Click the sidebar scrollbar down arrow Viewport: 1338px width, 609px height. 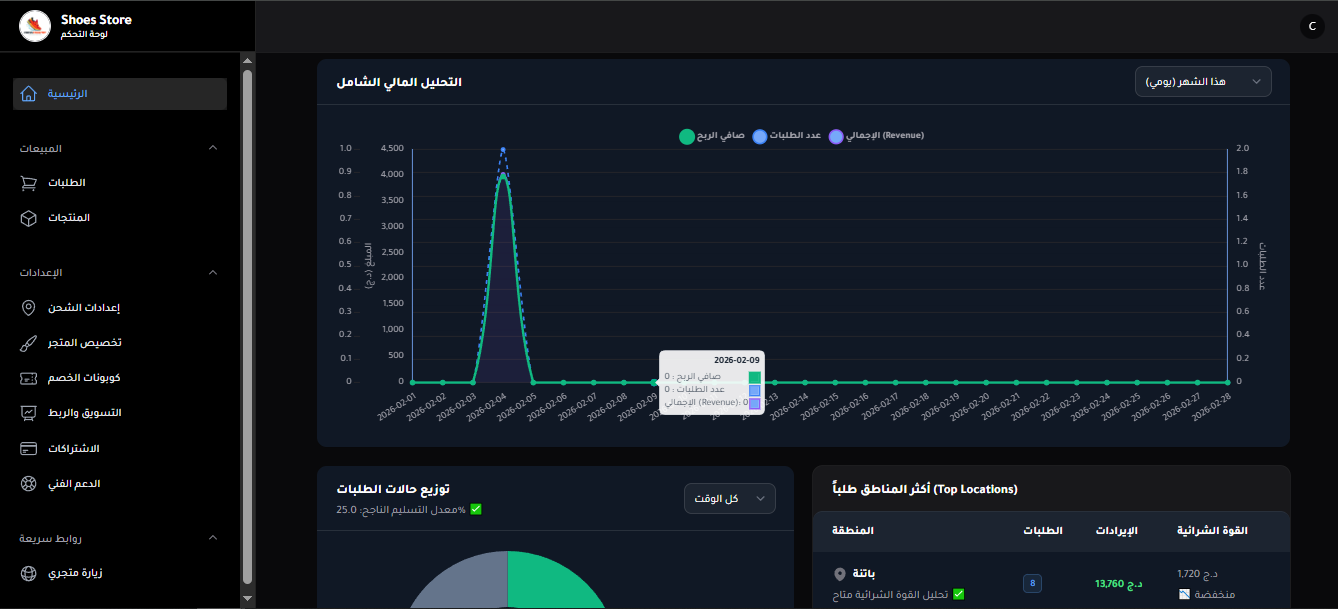(x=247, y=598)
